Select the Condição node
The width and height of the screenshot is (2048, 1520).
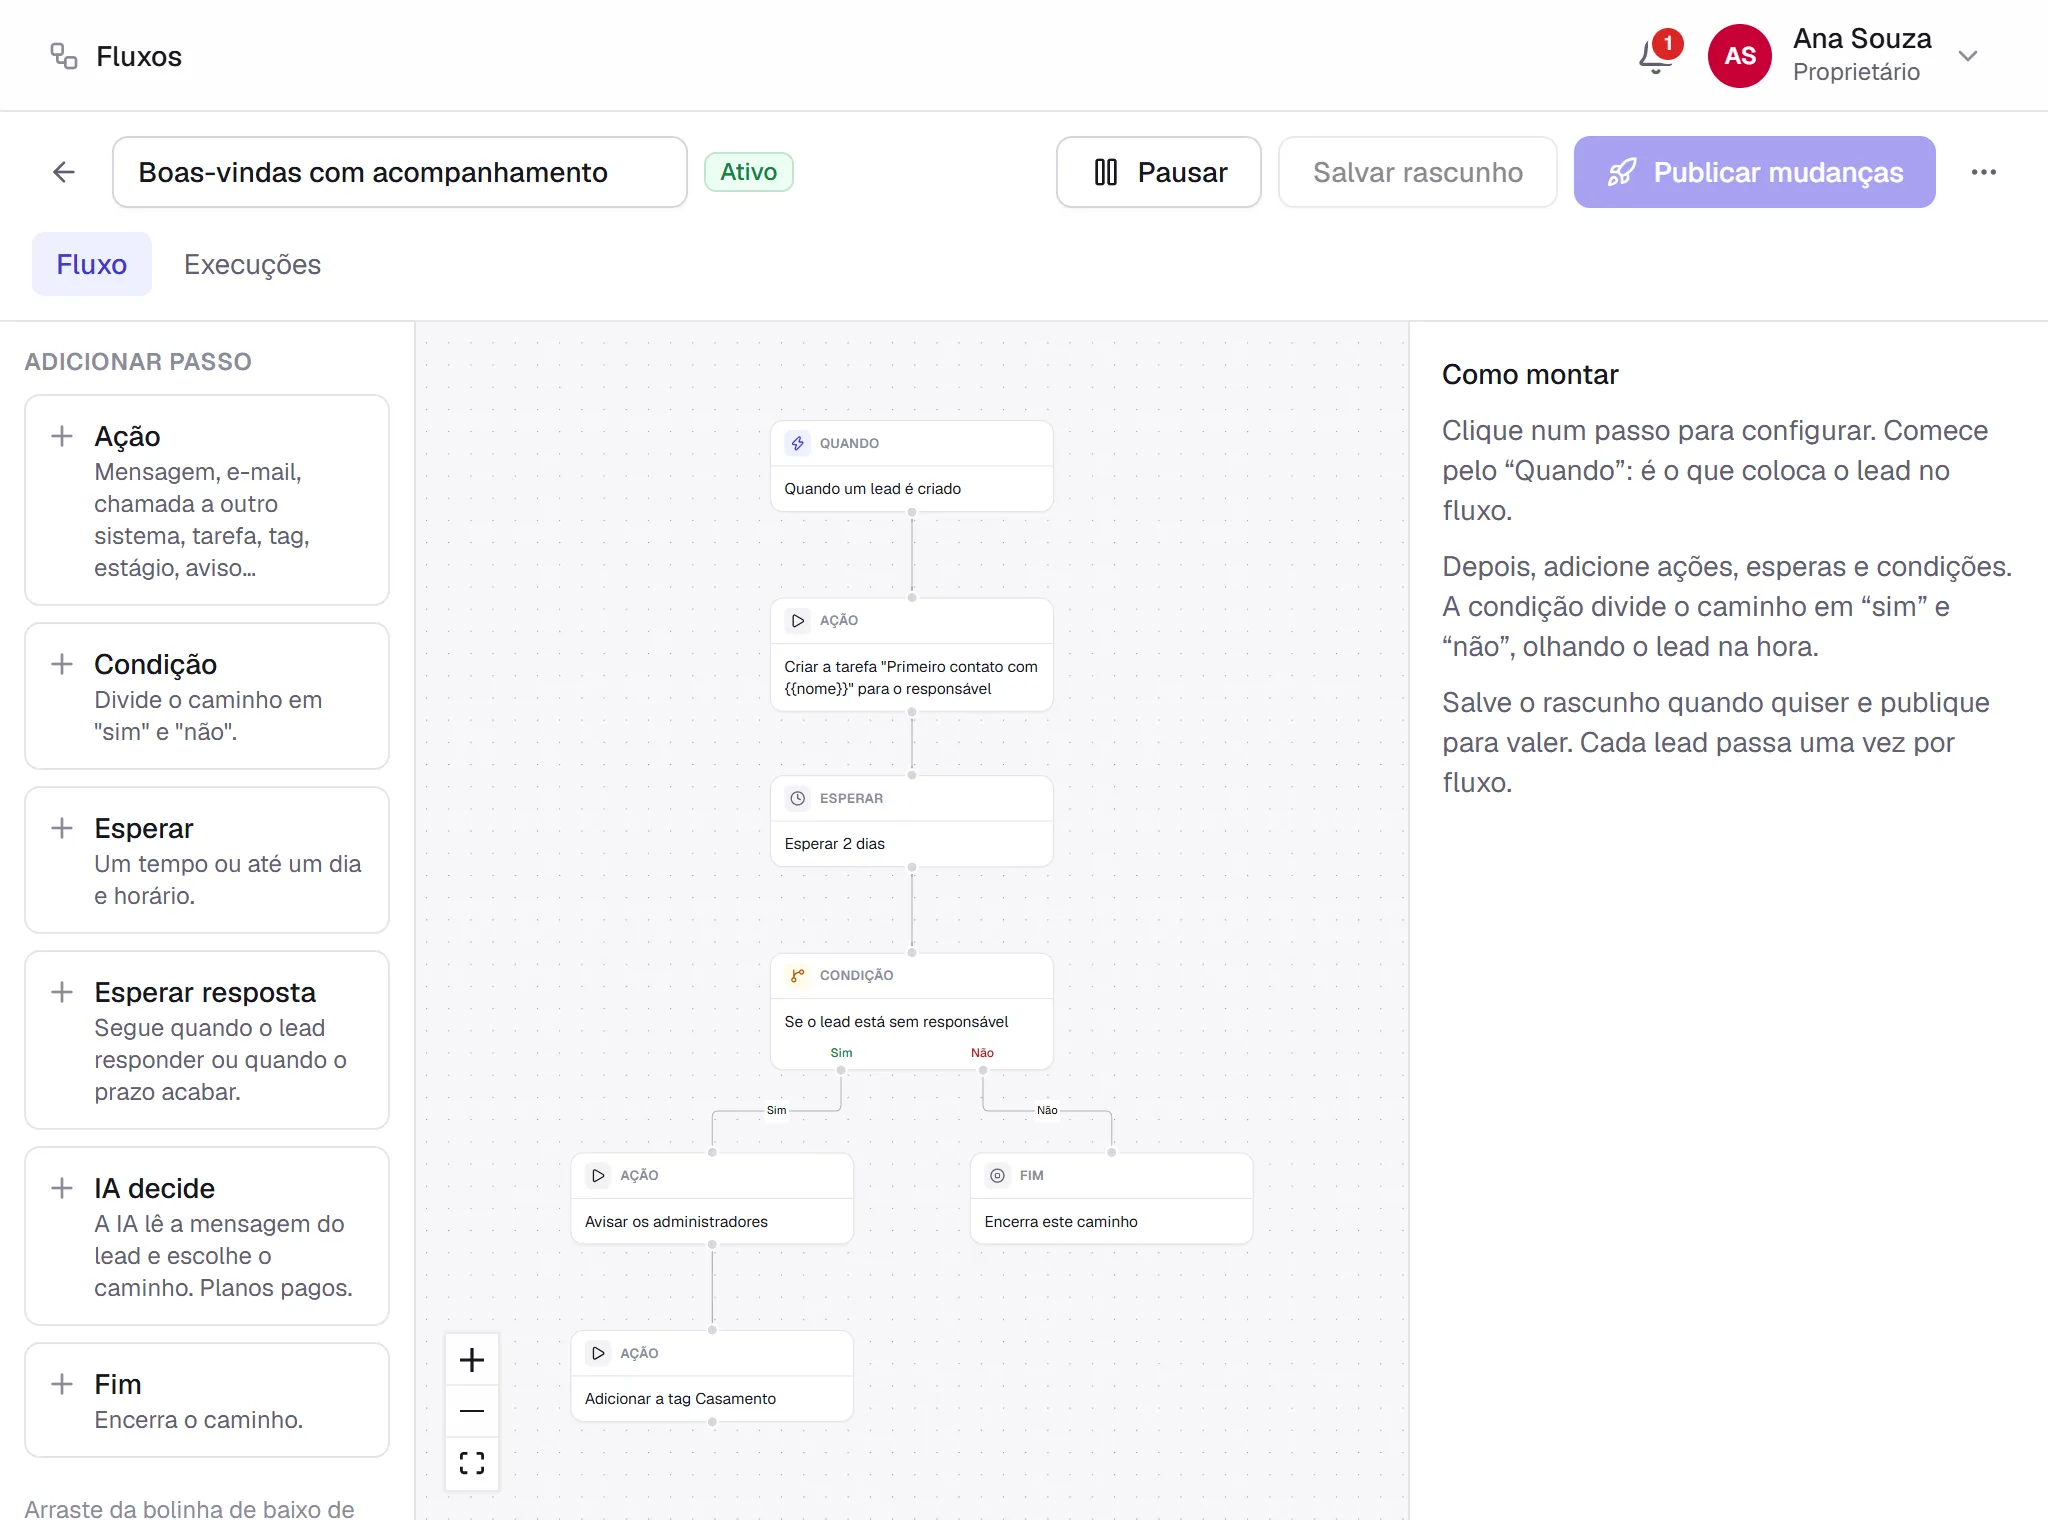coord(912,1011)
